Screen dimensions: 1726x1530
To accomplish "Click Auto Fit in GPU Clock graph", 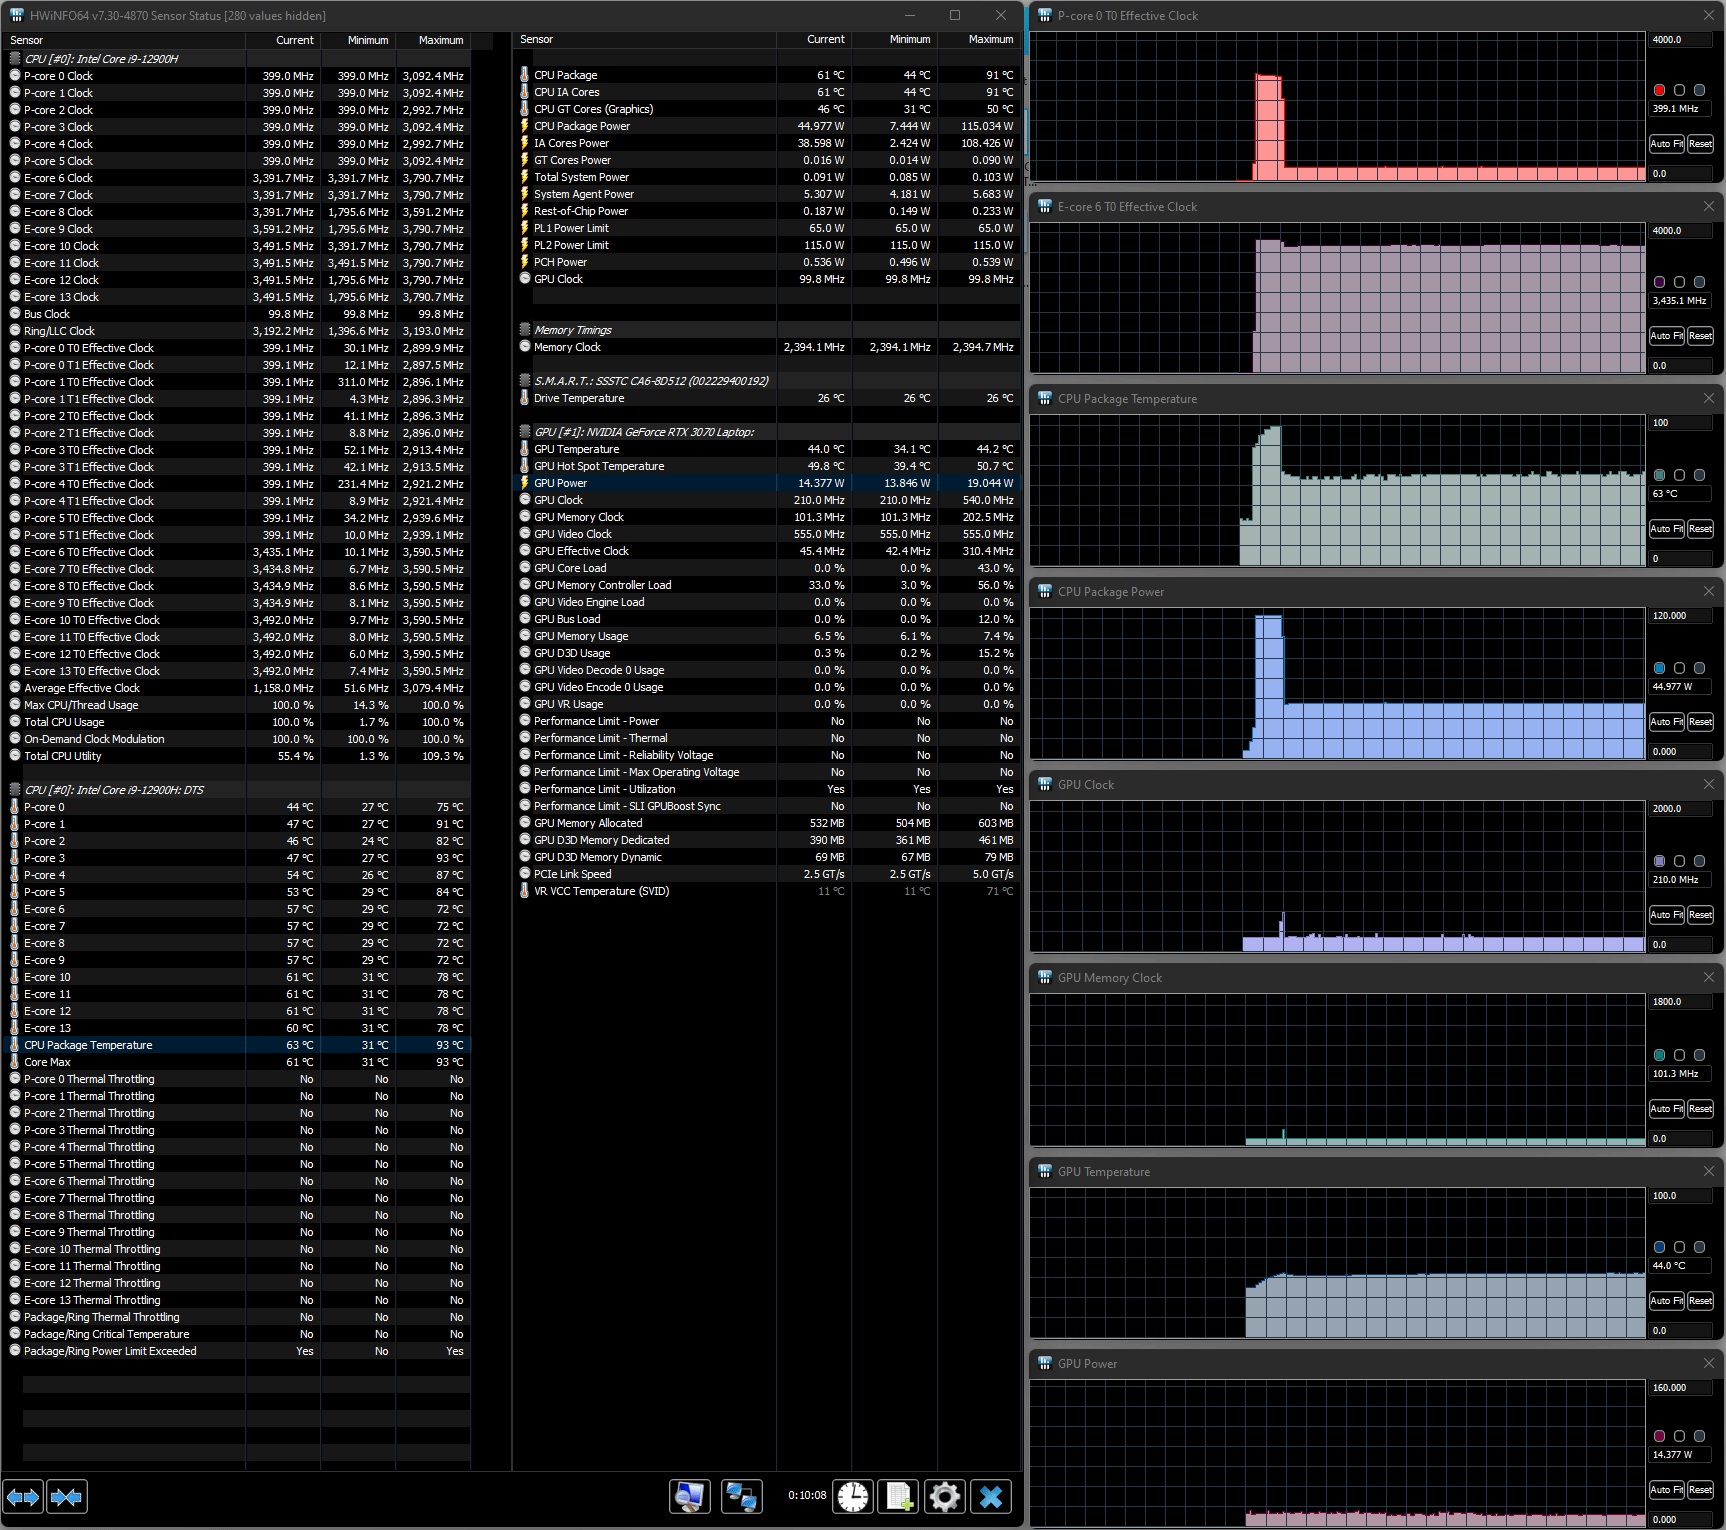I will tap(1667, 915).
